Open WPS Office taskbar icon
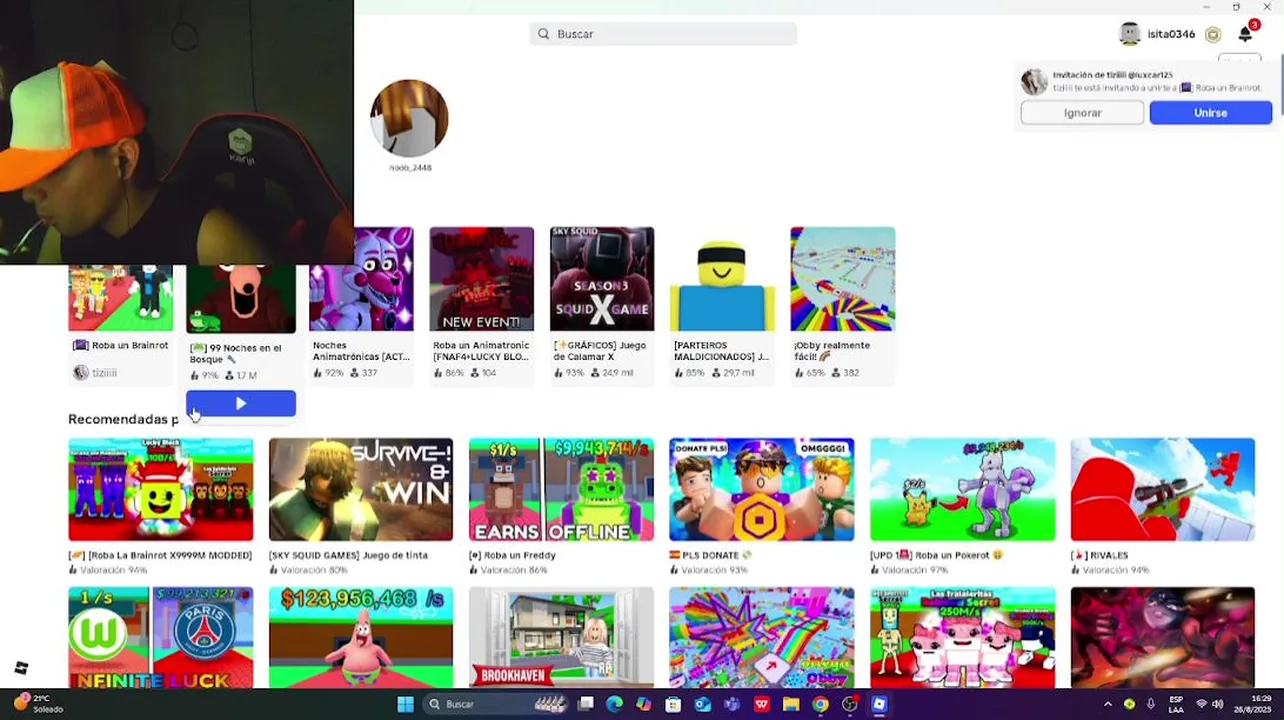1284x720 pixels. coord(761,704)
